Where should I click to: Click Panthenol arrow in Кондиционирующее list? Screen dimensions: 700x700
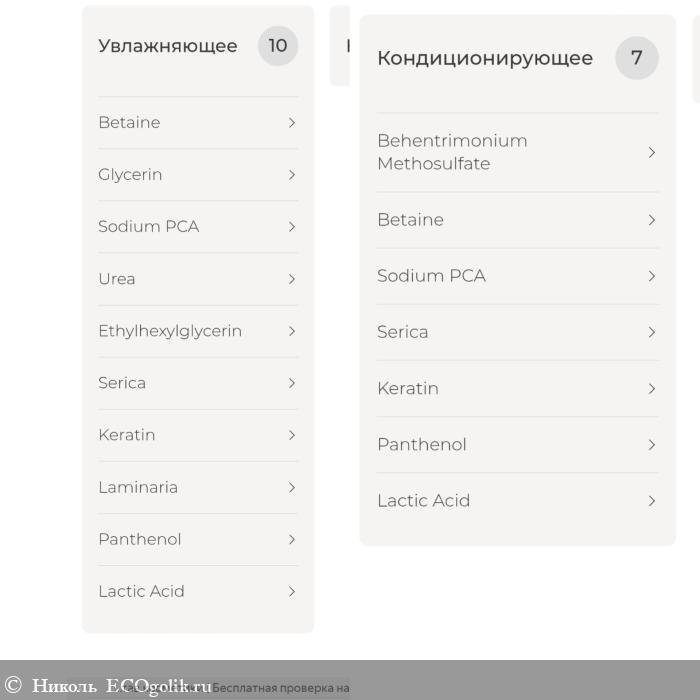click(652, 444)
